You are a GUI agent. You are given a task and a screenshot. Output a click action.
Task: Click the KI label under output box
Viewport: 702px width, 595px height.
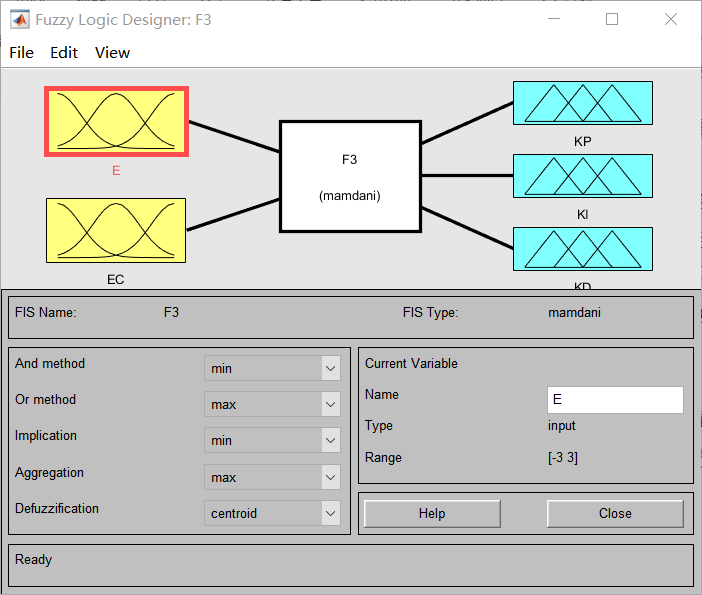point(582,214)
